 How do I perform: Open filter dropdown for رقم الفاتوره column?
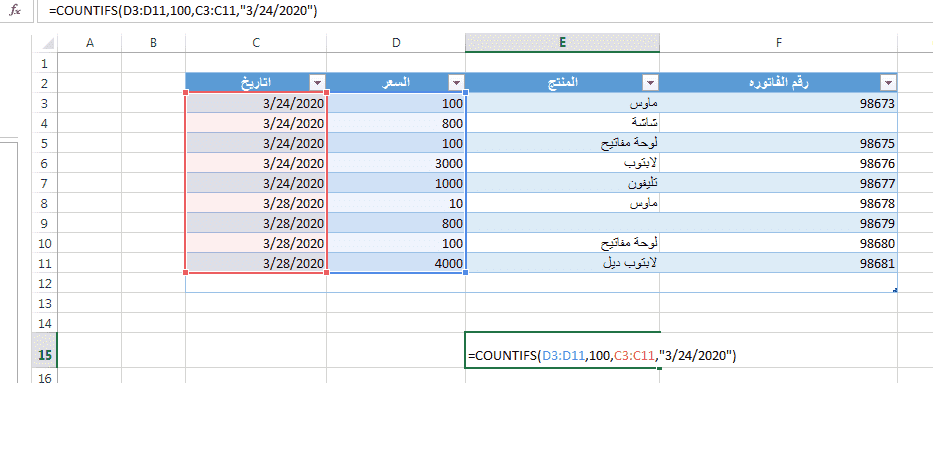888,82
